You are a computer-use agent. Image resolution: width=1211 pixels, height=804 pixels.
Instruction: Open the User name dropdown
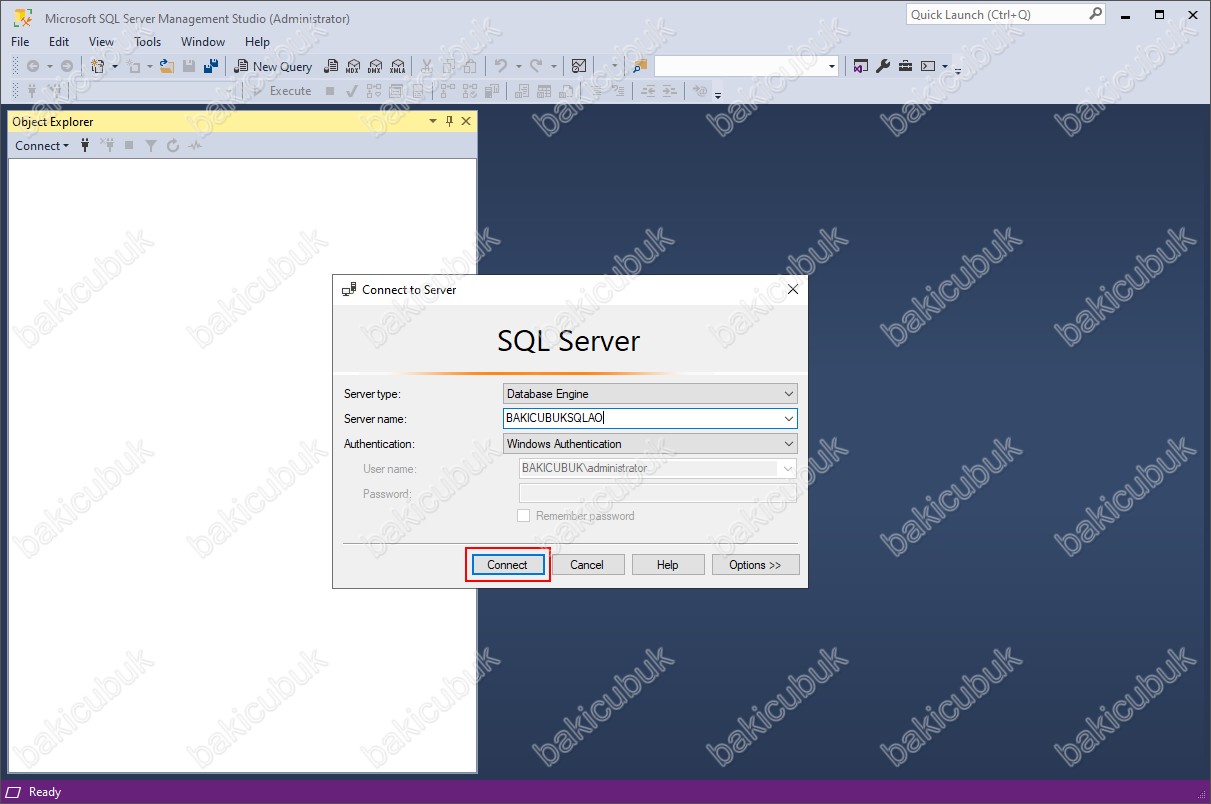(x=788, y=469)
